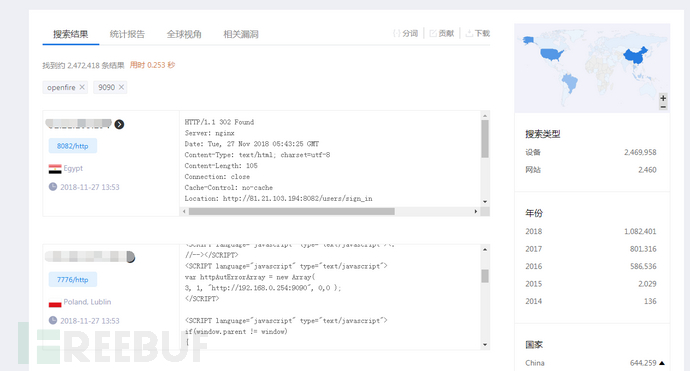The width and height of the screenshot is (690, 371).
Task: Click the 'Server: nginx' line
Action: (209, 133)
